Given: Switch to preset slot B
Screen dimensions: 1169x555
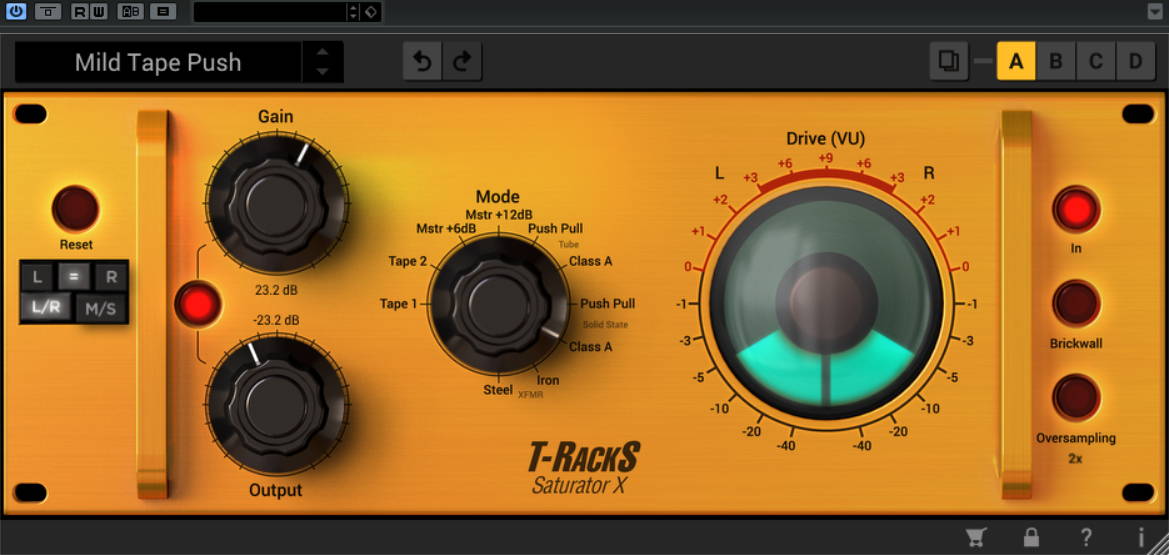Looking at the screenshot, I should pos(1056,61).
